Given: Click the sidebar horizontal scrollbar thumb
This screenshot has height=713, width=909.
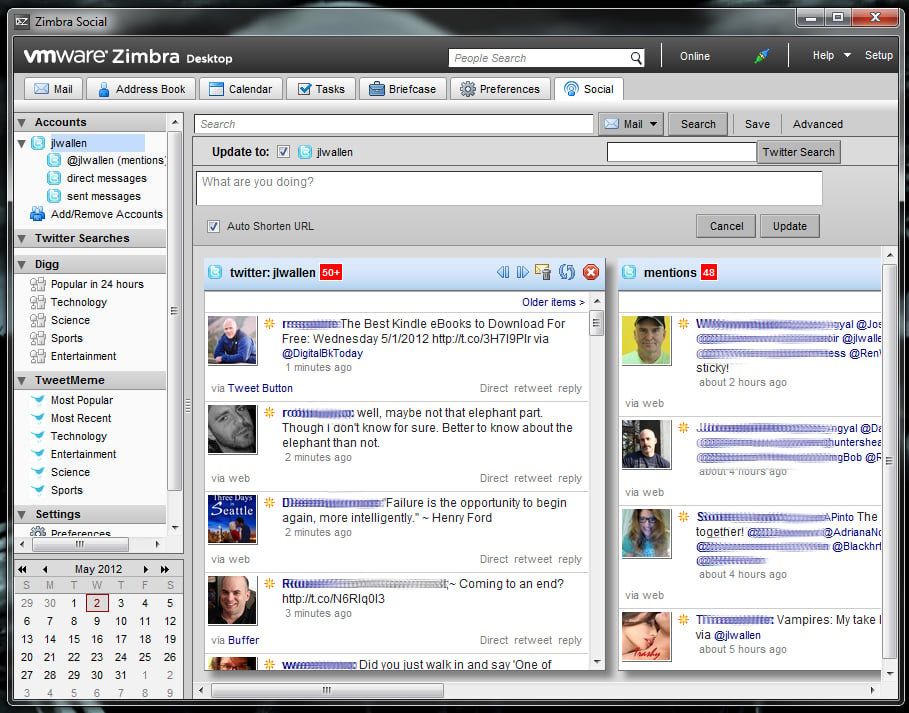Looking at the screenshot, I should click(x=81, y=544).
